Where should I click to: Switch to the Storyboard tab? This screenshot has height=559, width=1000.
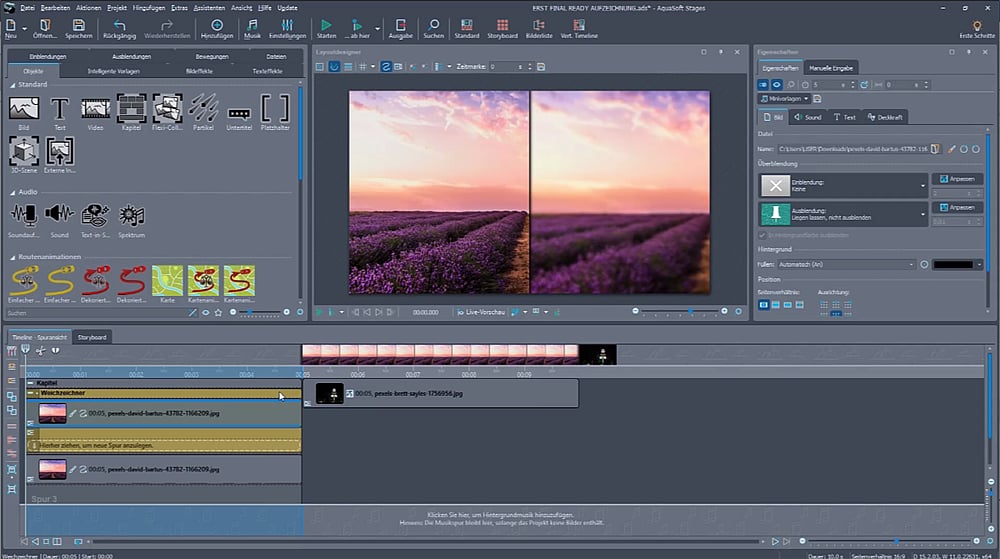91,337
